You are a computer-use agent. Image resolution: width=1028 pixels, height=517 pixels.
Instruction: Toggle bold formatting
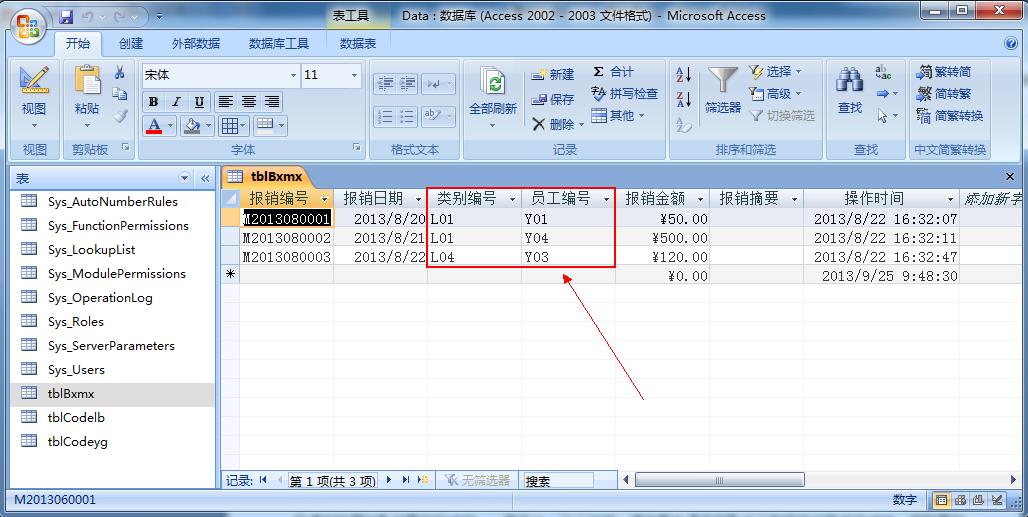(x=153, y=102)
